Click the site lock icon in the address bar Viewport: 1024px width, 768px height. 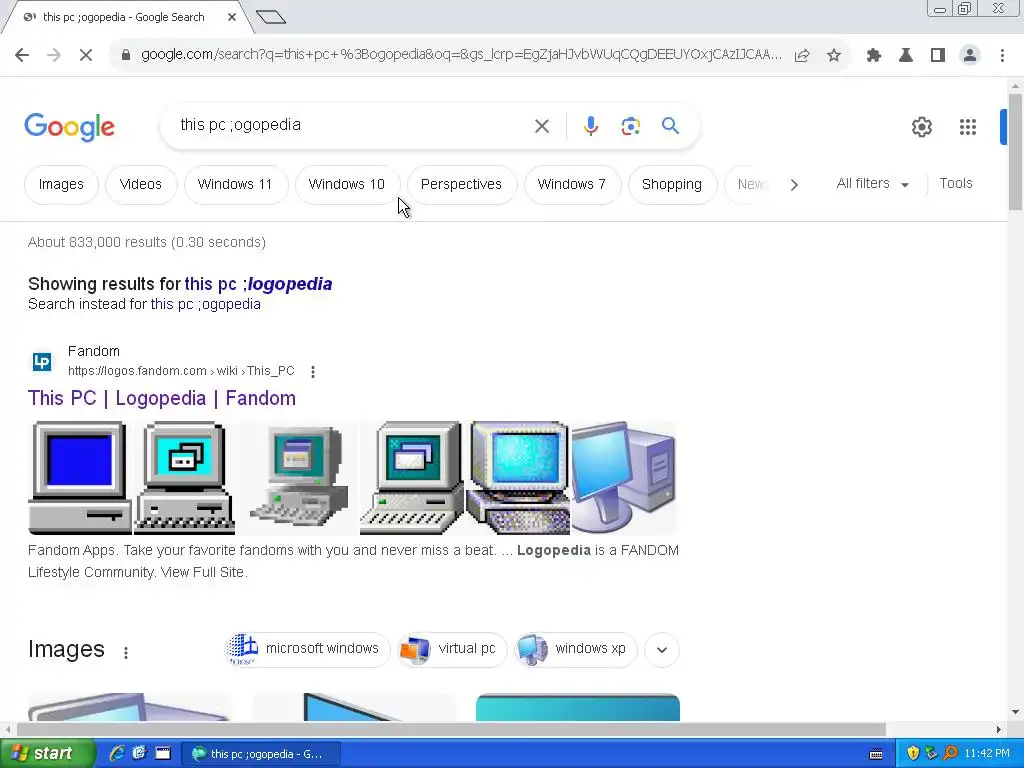pyautogui.click(x=126, y=55)
